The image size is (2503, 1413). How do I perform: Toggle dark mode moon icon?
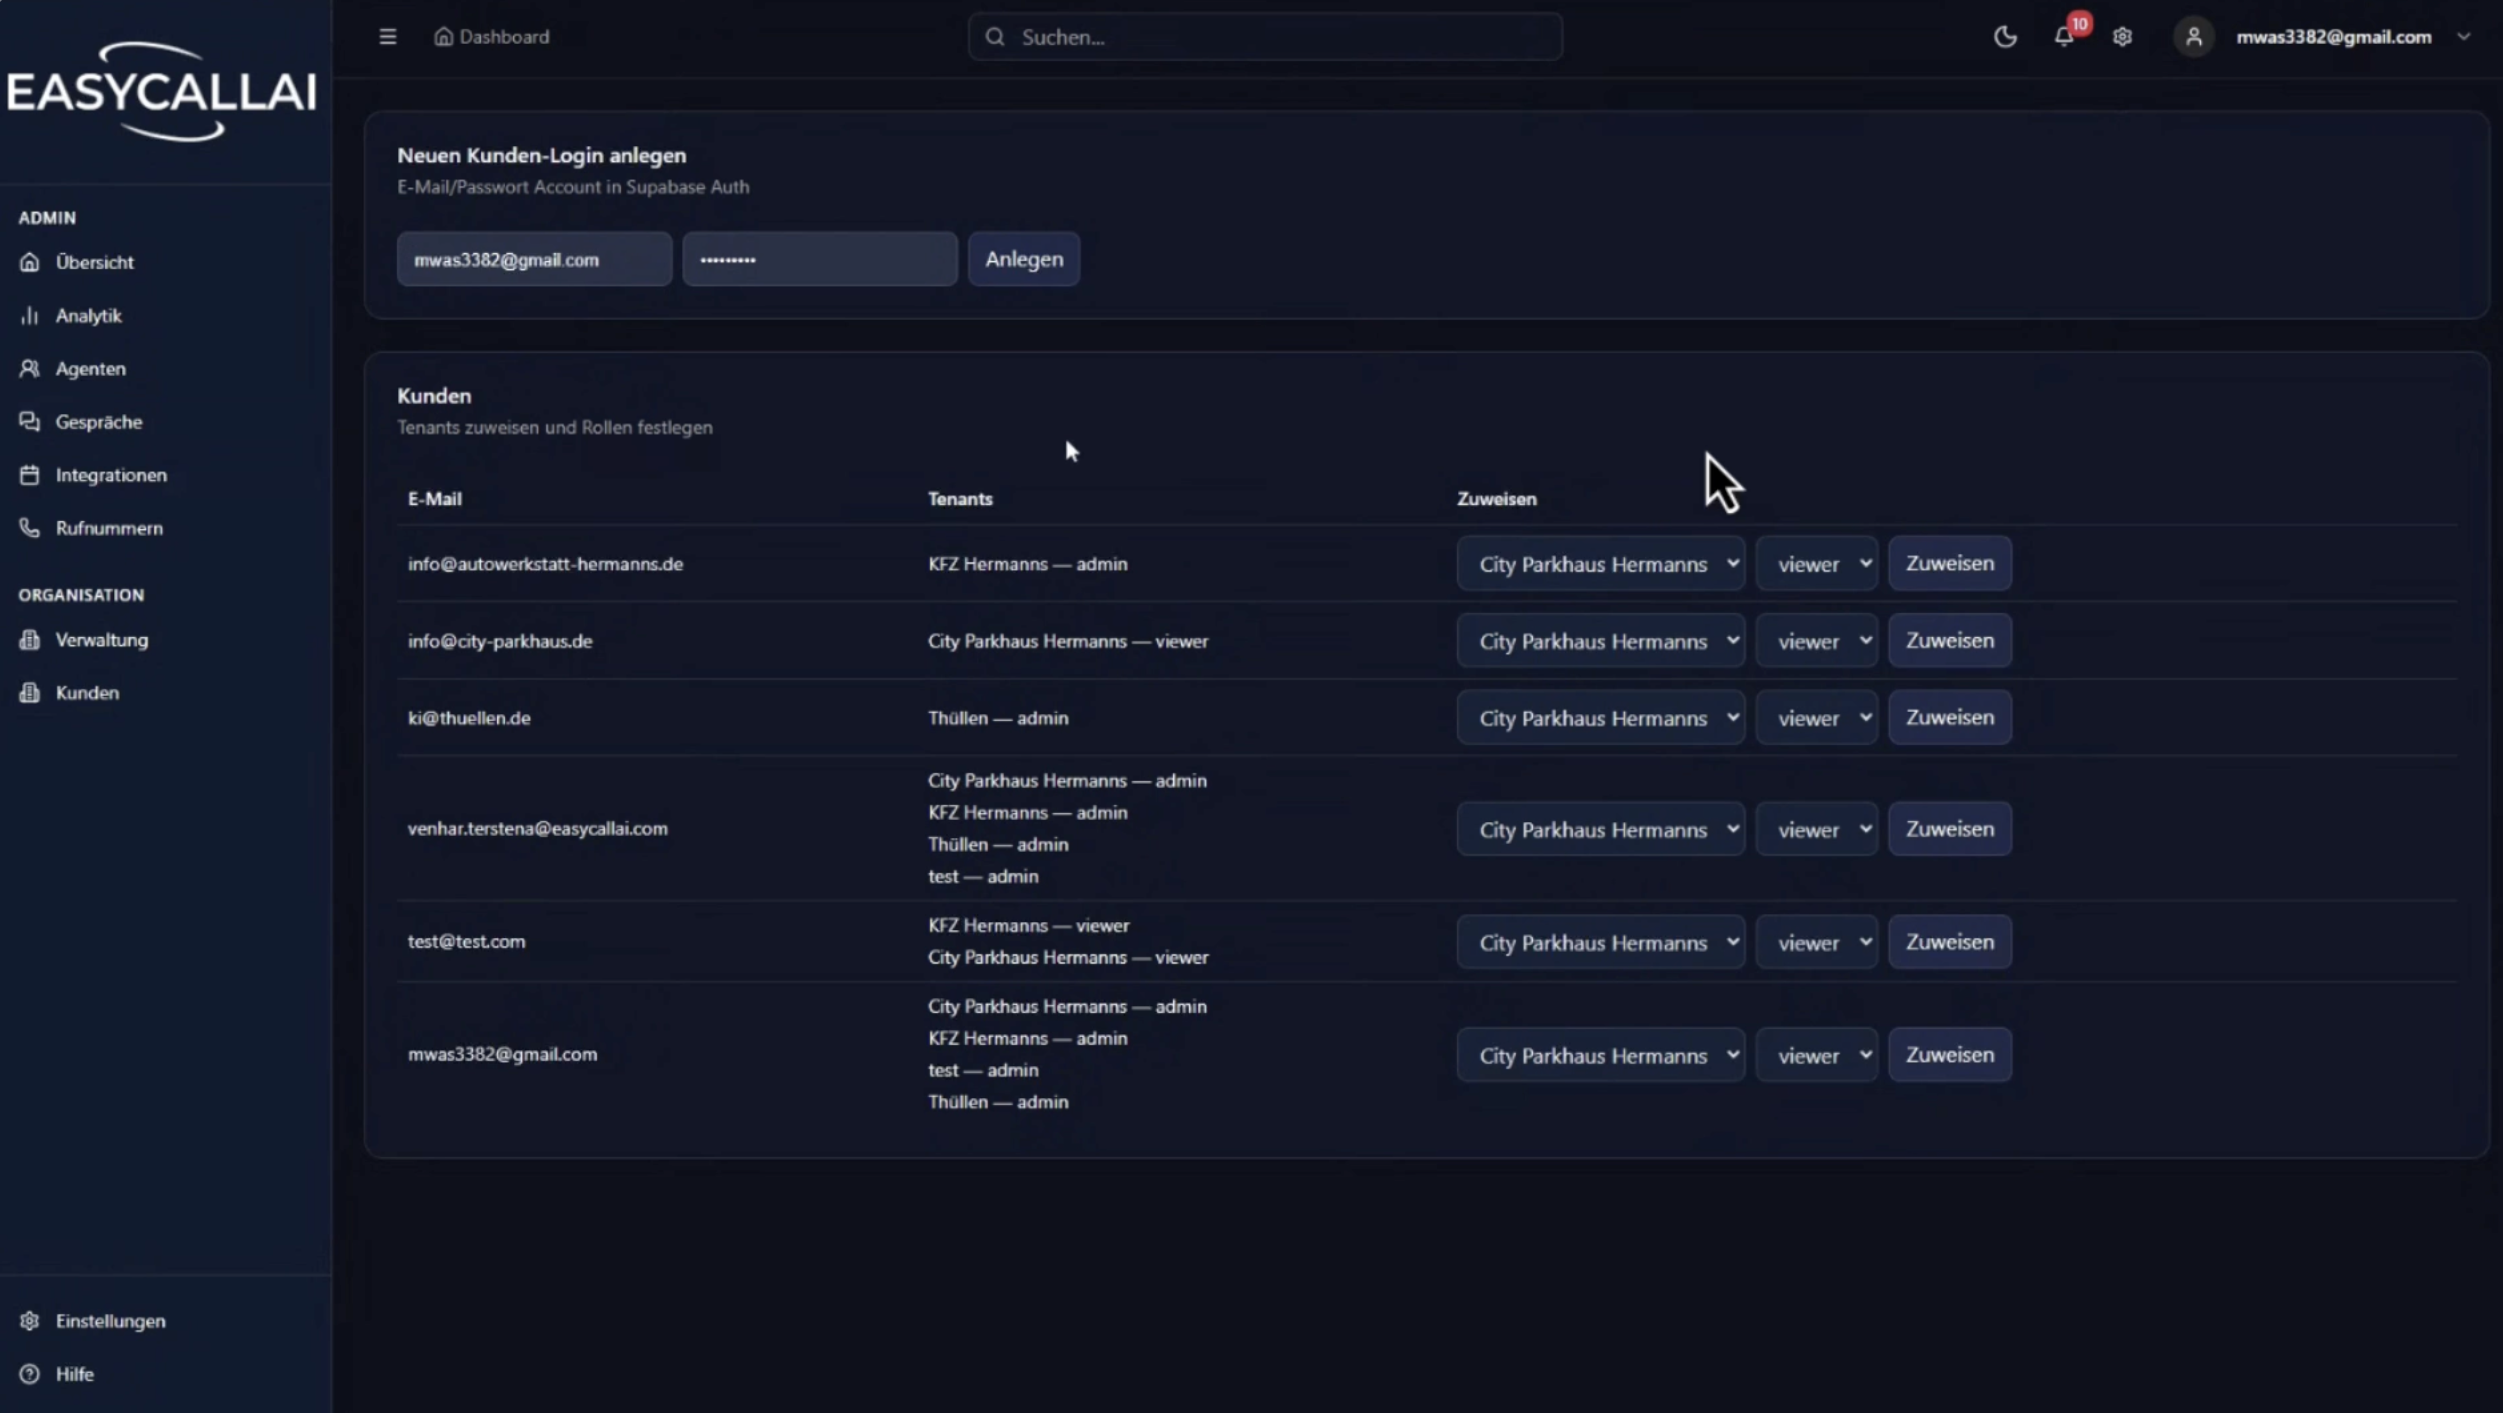2004,37
